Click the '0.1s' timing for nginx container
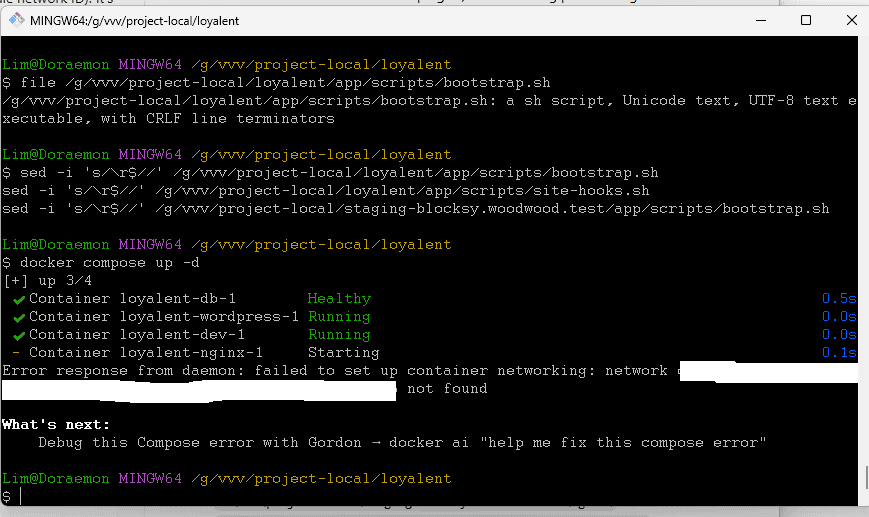Image resolution: width=869 pixels, height=517 pixels. coord(839,352)
